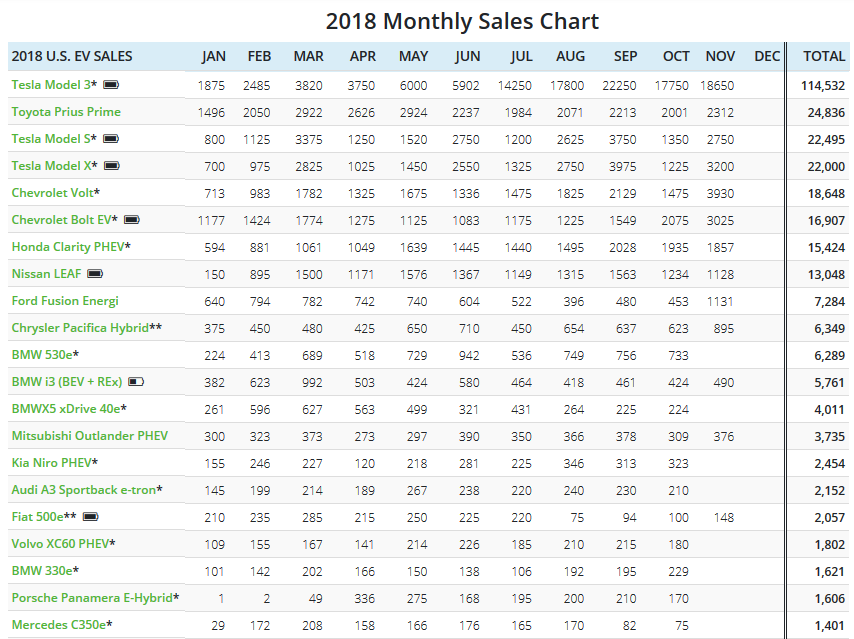The width and height of the screenshot is (854, 639).
Task: Open the Ford Fusion Energi link
Action: click(65, 301)
